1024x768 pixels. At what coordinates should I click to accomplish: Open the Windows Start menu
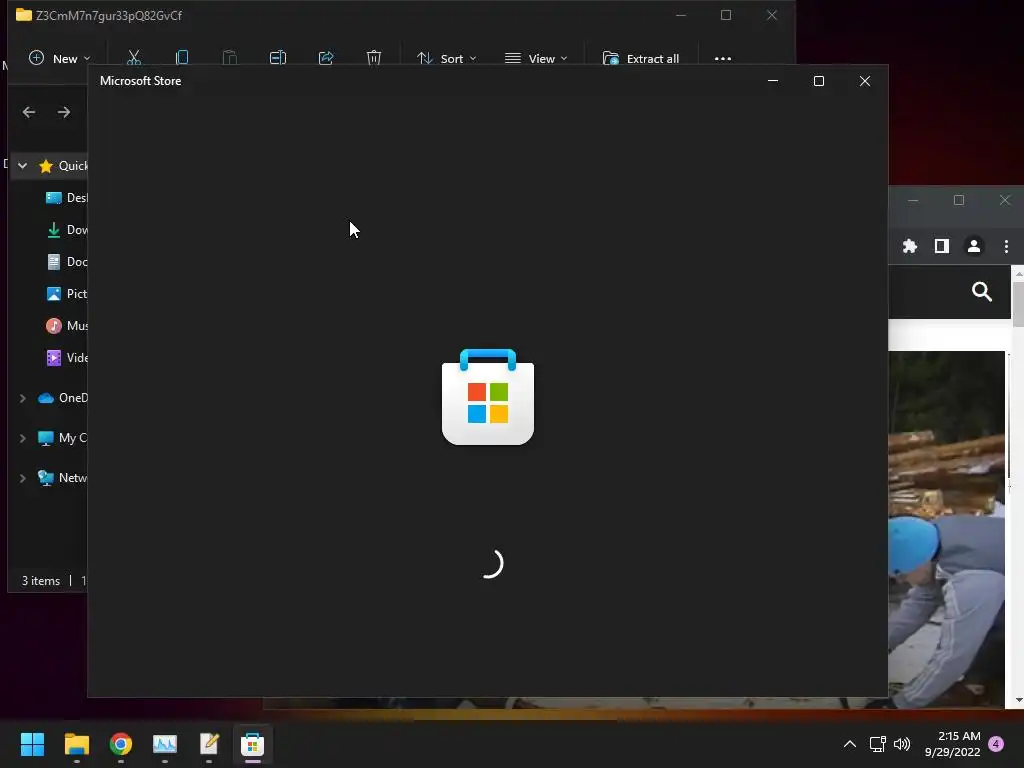pyautogui.click(x=32, y=744)
